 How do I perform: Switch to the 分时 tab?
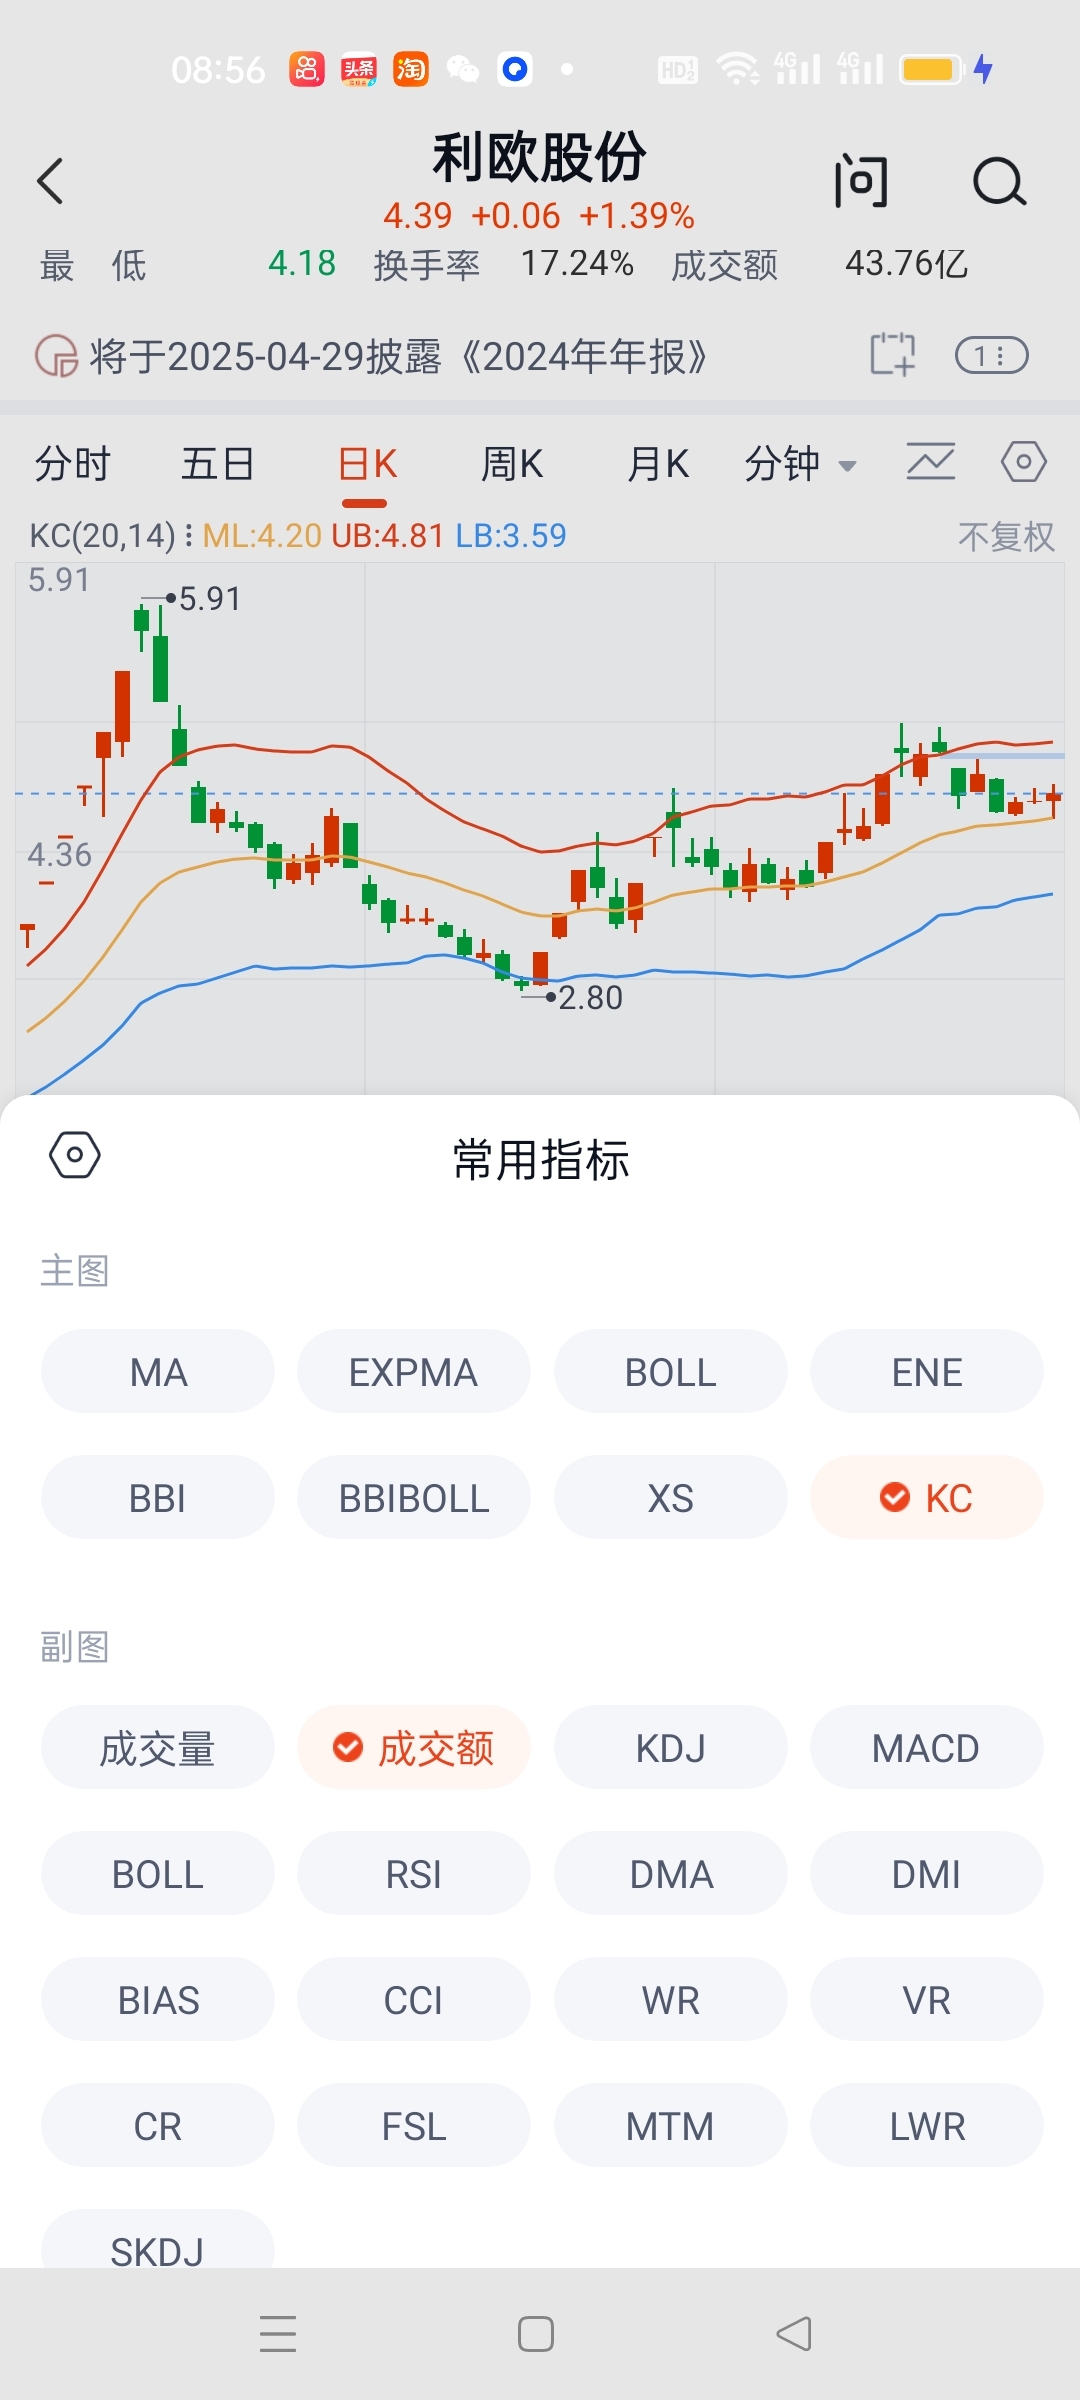(x=73, y=464)
